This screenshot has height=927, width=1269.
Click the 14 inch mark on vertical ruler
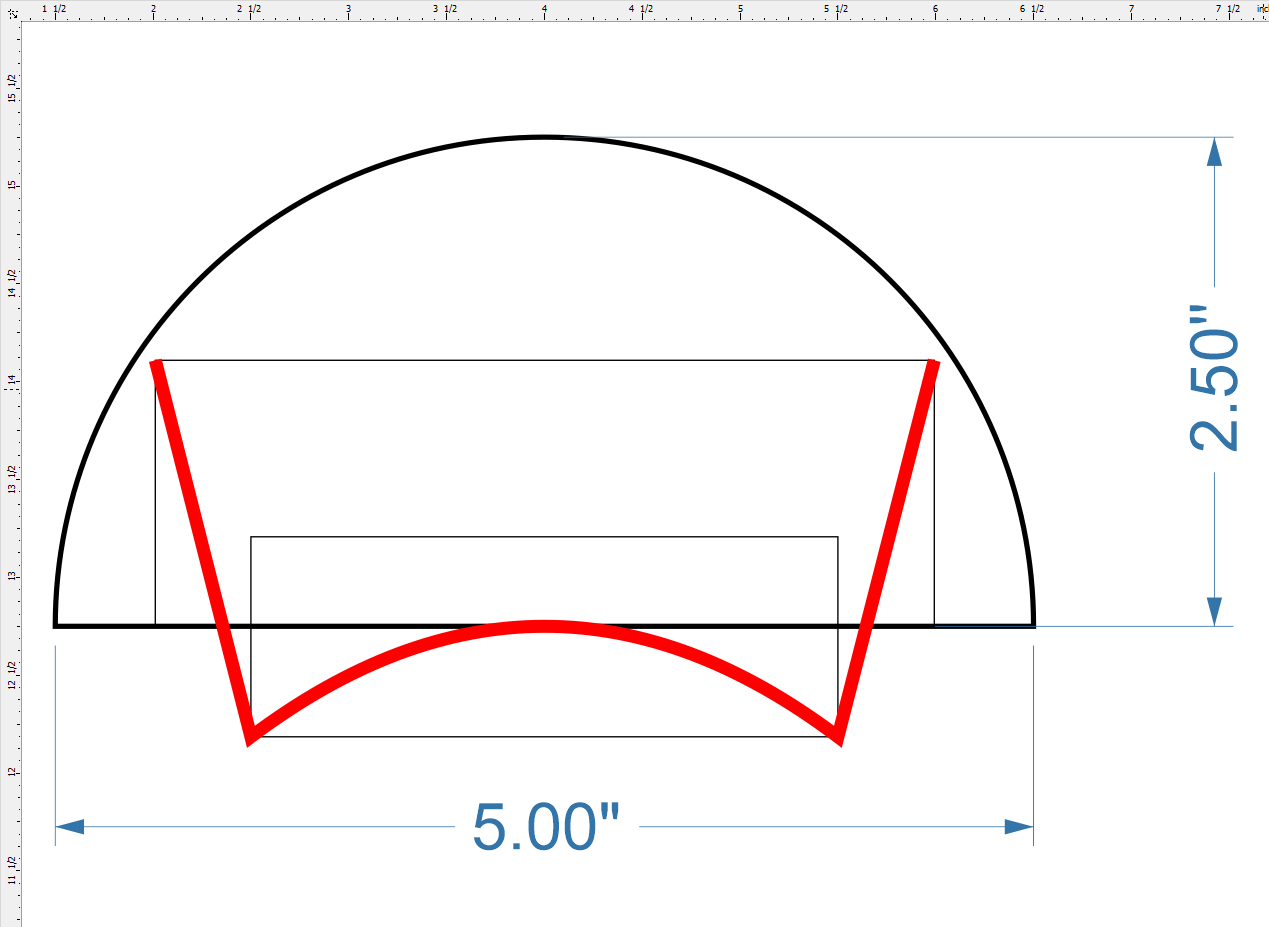(11, 381)
